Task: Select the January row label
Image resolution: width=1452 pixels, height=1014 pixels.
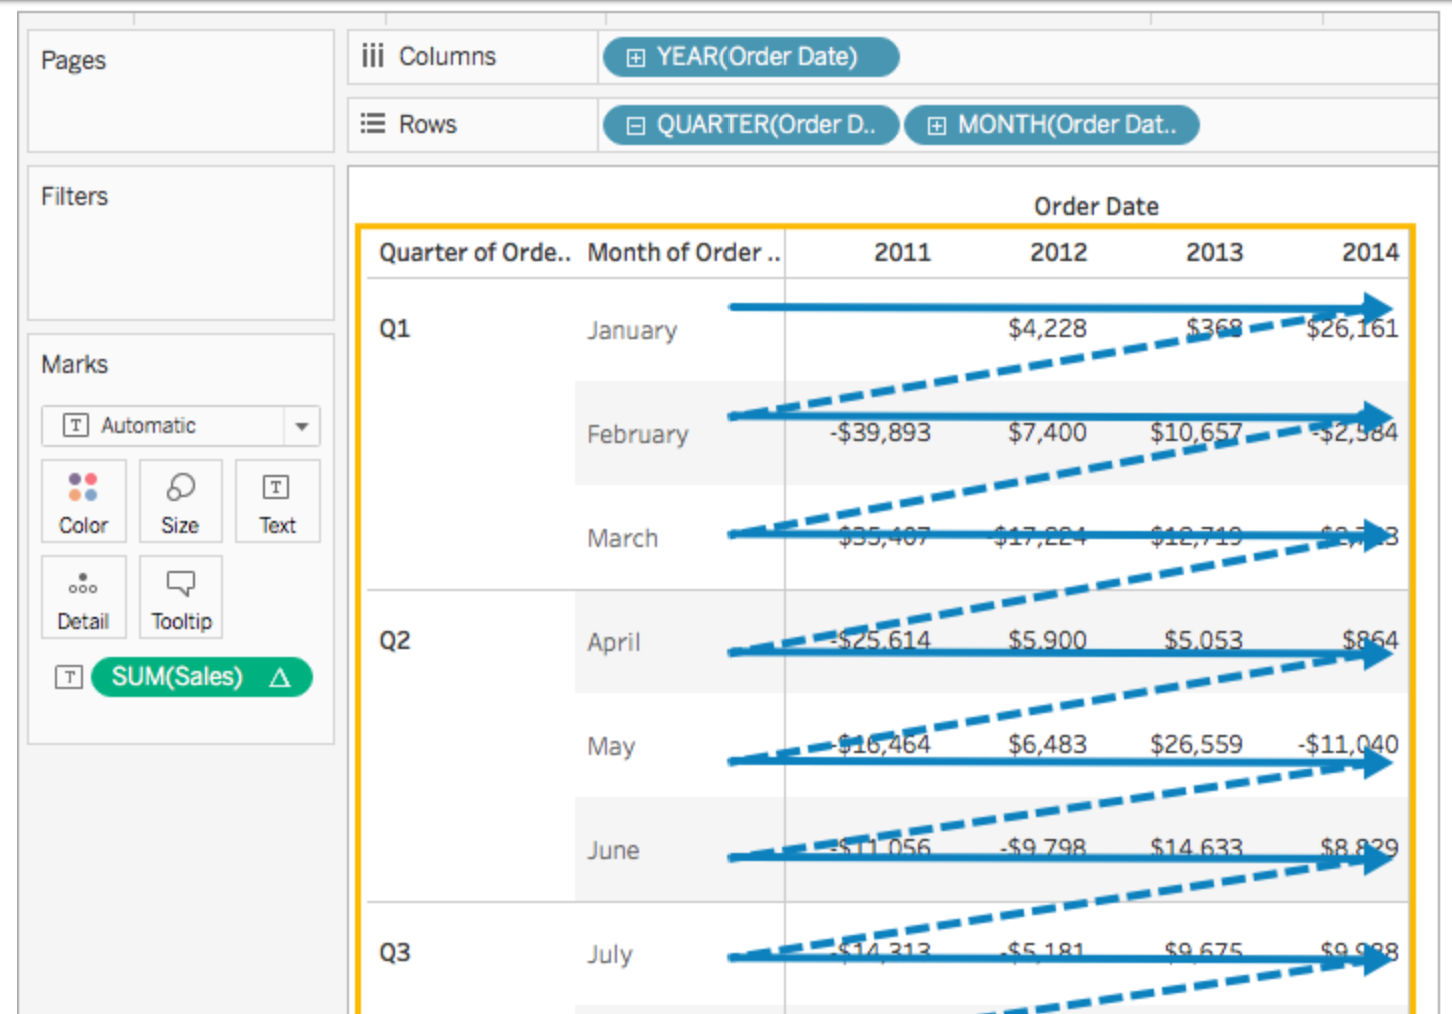Action: [632, 330]
